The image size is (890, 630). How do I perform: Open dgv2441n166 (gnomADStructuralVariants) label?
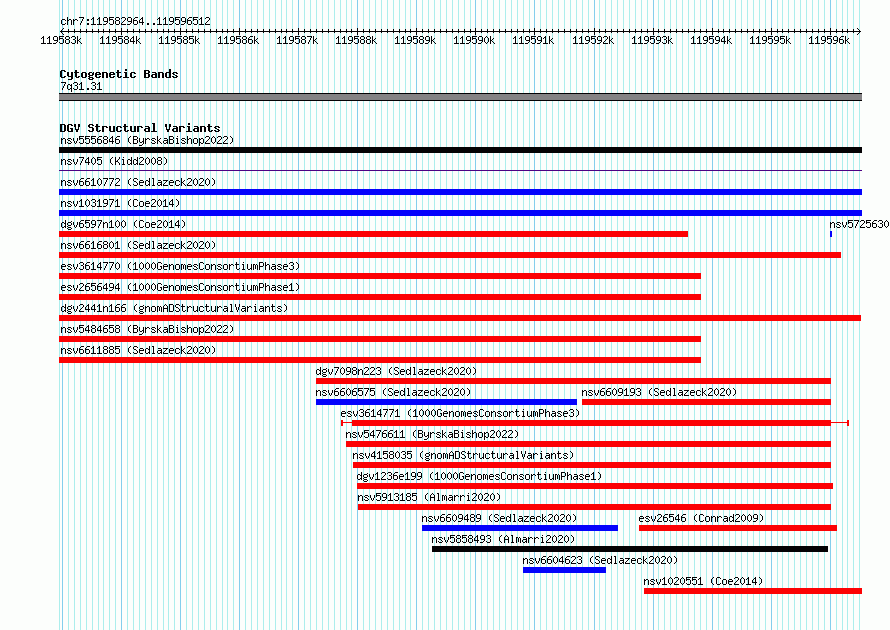(174, 308)
